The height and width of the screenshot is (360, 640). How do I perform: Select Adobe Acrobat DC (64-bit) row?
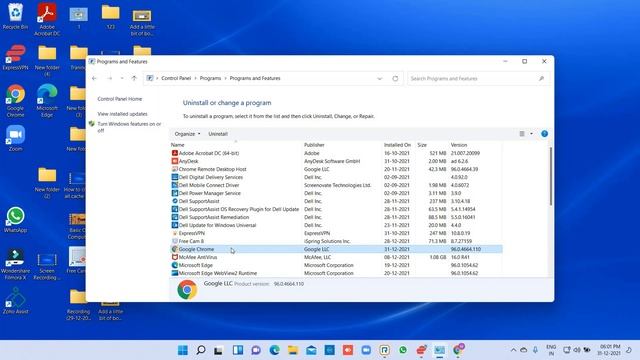tap(336, 153)
